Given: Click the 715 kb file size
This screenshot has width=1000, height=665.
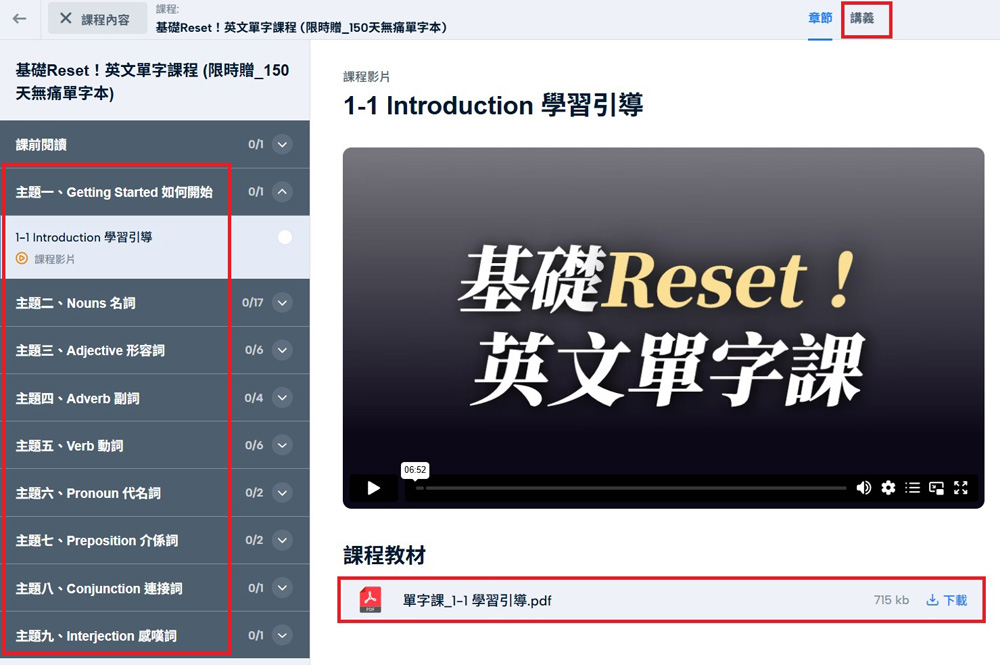Looking at the screenshot, I should click(892, 600).
